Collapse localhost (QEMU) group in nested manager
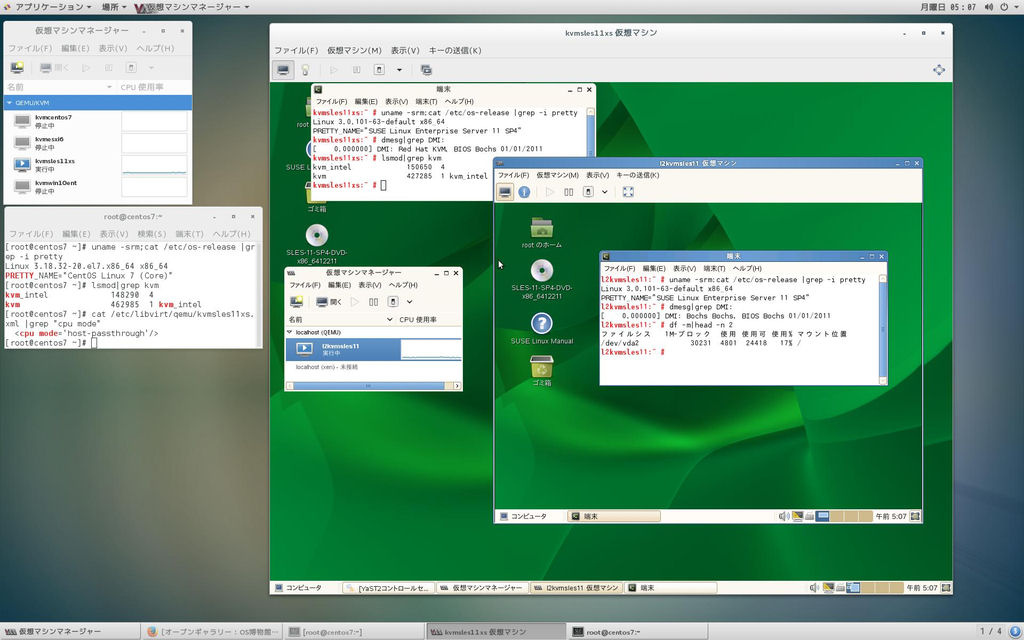The image size is (1024, 640). [x=290, y=332]
